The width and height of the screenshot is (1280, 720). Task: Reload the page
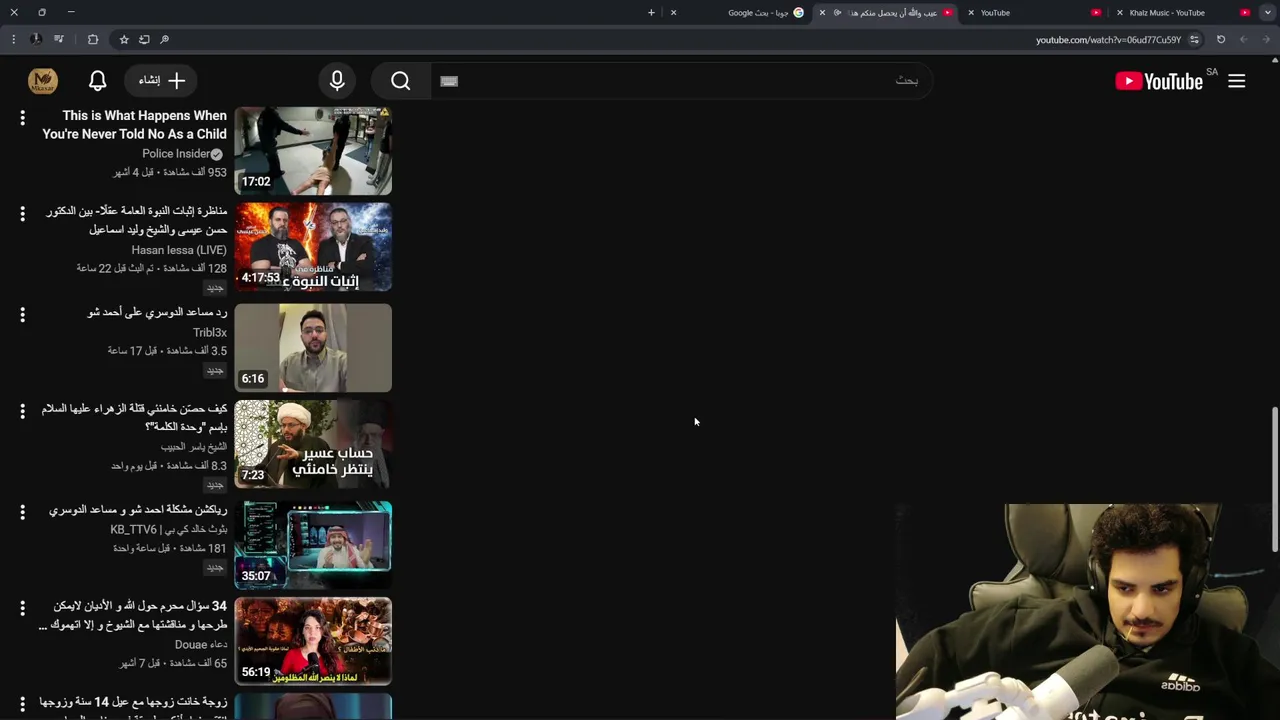tap(1221, 39)
